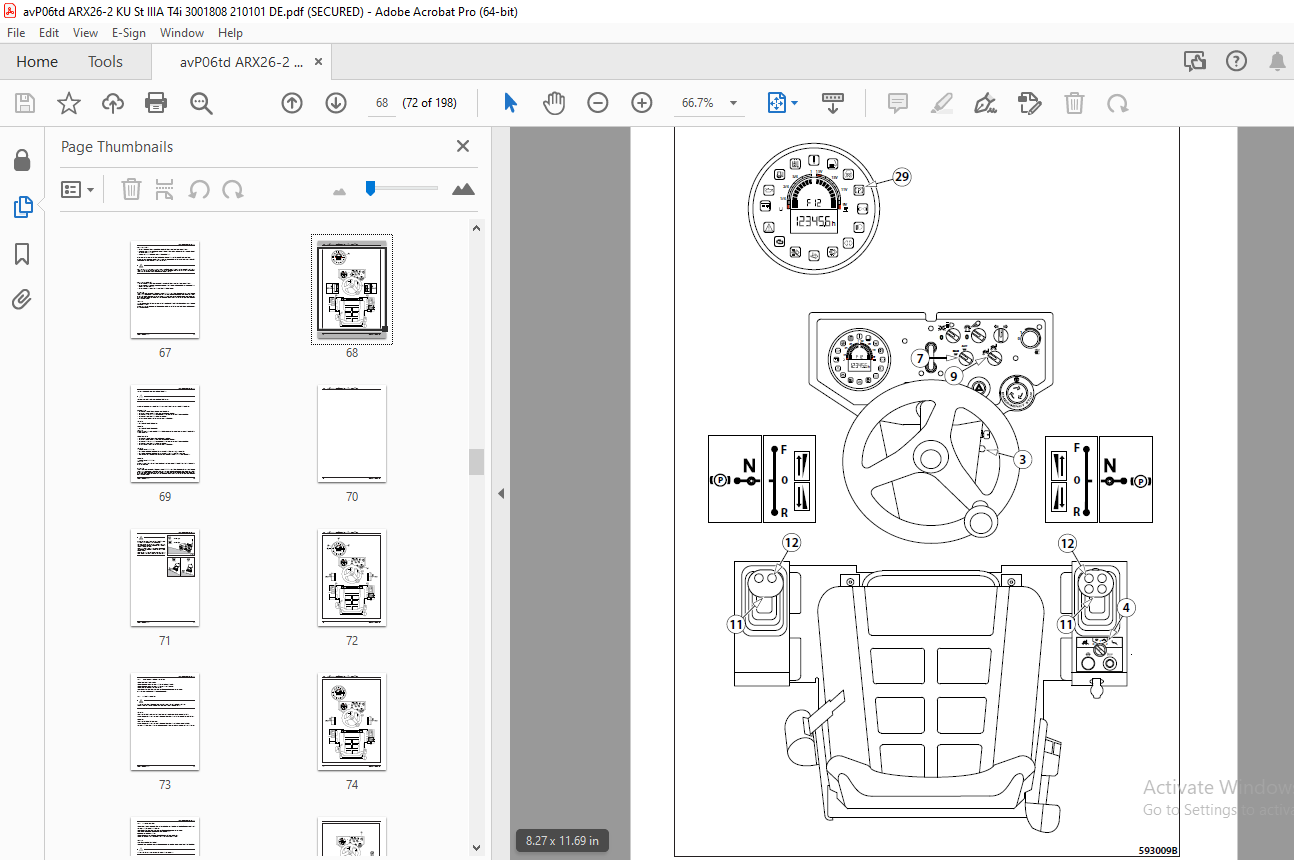Select page 69 thumbnail

click(x=165, y=434)
